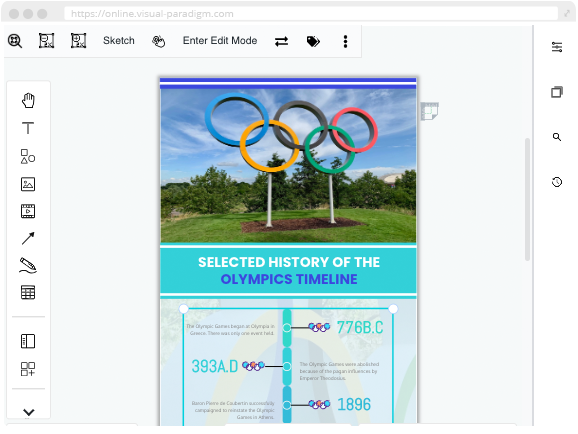578x434 pixels.
Task: Select the table insert tool
Action: [28, 292]
